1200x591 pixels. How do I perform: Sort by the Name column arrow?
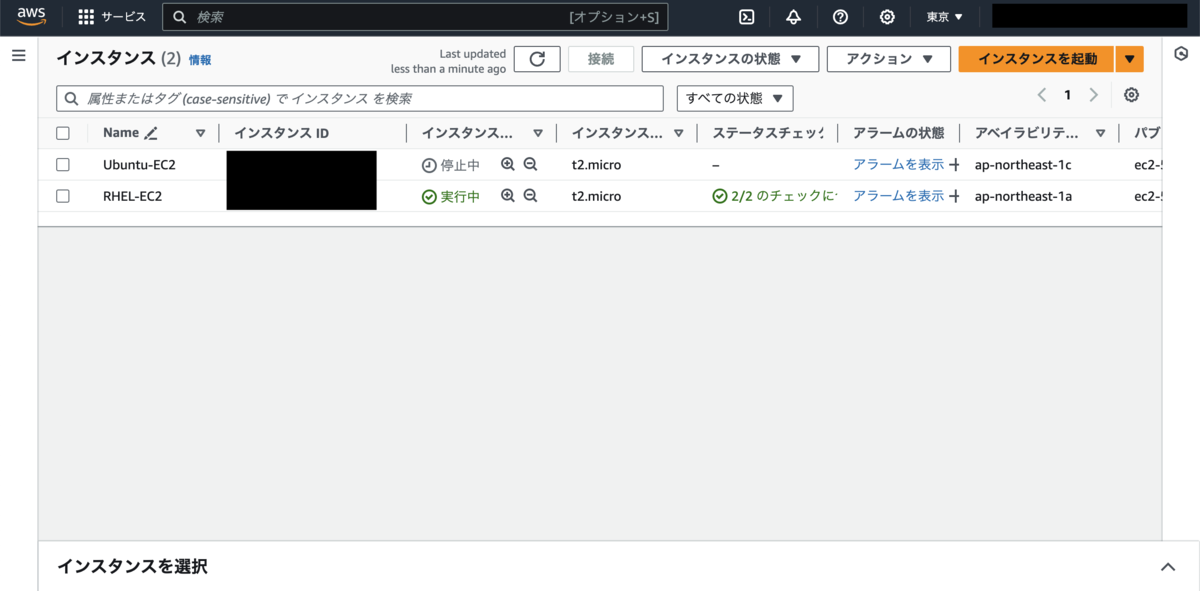pyautogui.click(x=200, y=133)
